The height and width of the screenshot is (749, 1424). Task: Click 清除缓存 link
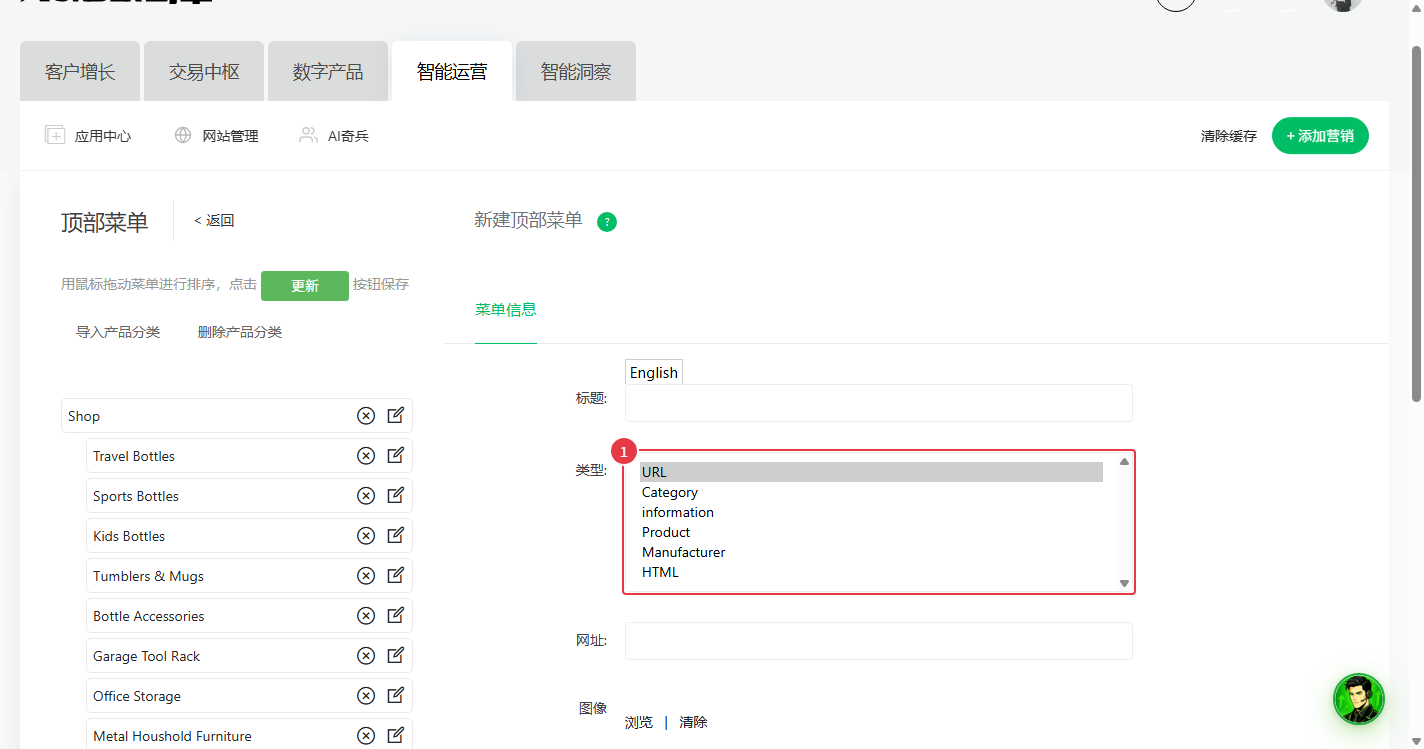[x=1229, y=136]
